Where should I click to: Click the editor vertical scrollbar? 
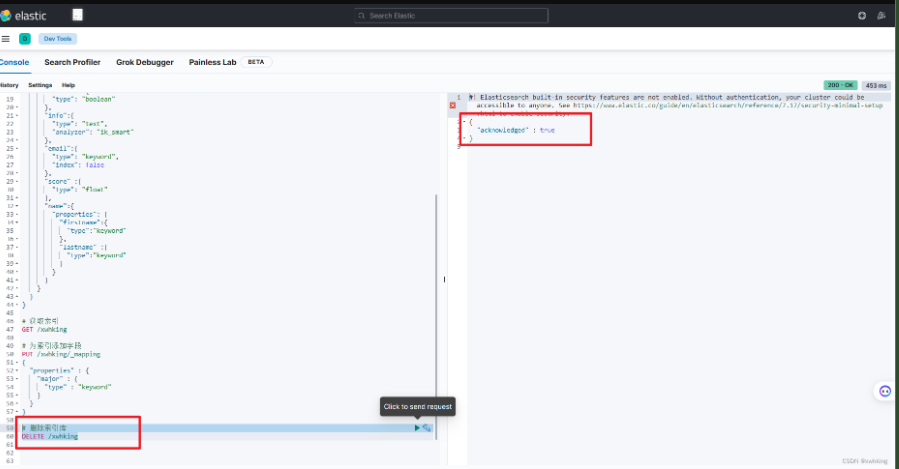click(436, 300)
